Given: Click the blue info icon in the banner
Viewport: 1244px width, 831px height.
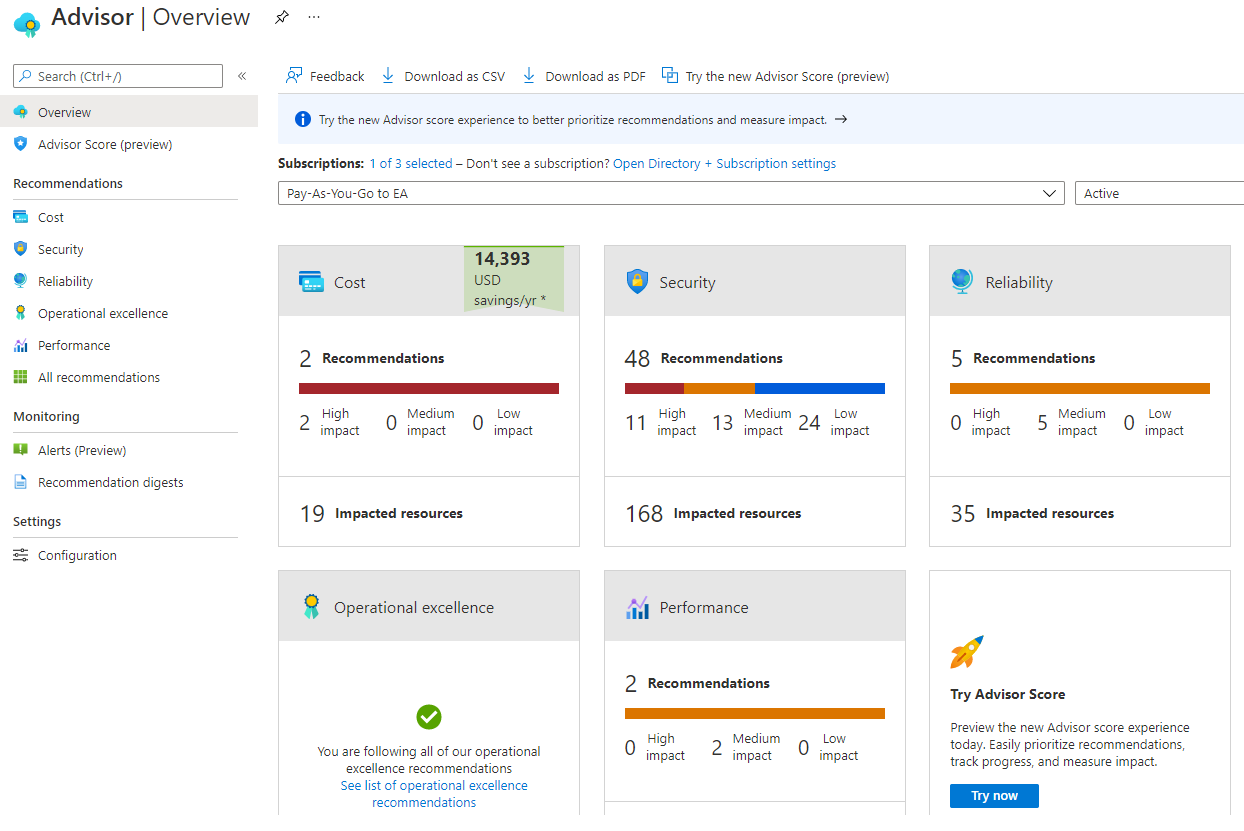Looking at the screenshot, I should 303,119.
